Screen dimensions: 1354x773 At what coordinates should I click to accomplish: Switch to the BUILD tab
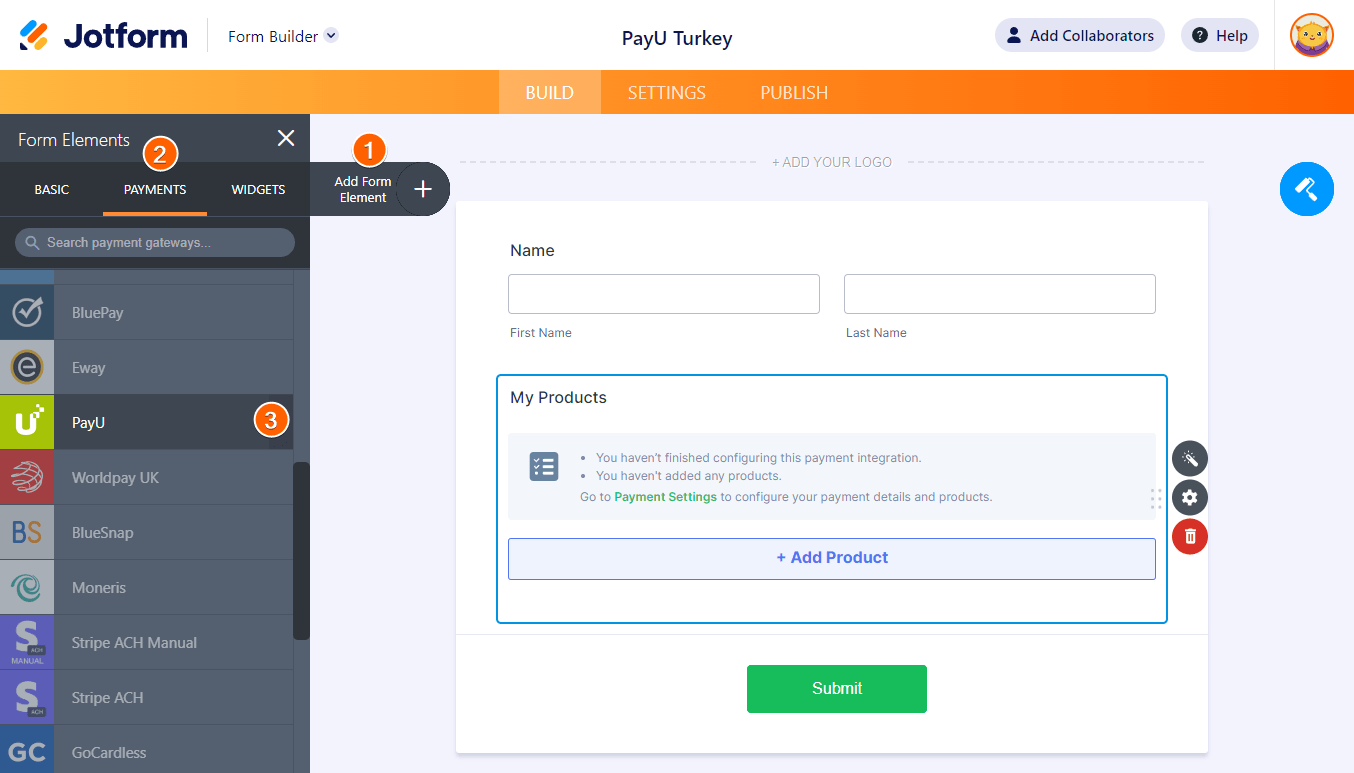point(550,92)
